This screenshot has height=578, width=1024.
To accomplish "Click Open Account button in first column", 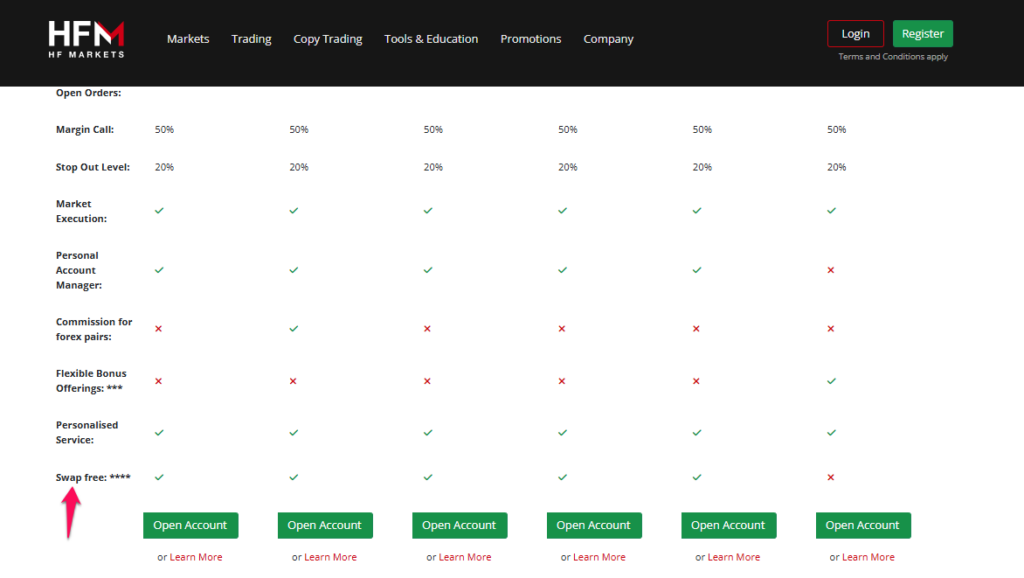I will pyautogui.click(x=191, y=525).
